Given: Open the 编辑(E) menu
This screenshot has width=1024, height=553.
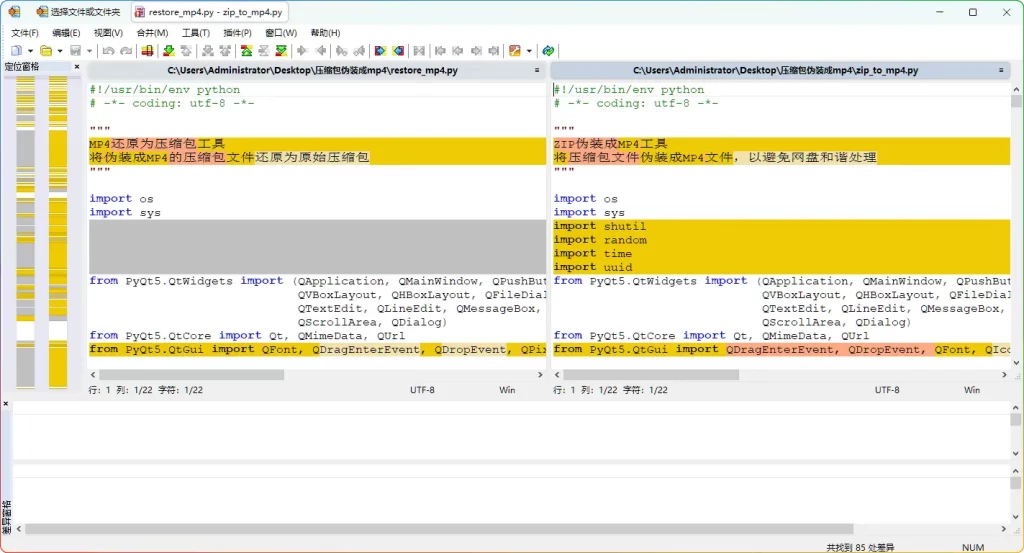Looking at the screenshot, I should tap(66, 33).
